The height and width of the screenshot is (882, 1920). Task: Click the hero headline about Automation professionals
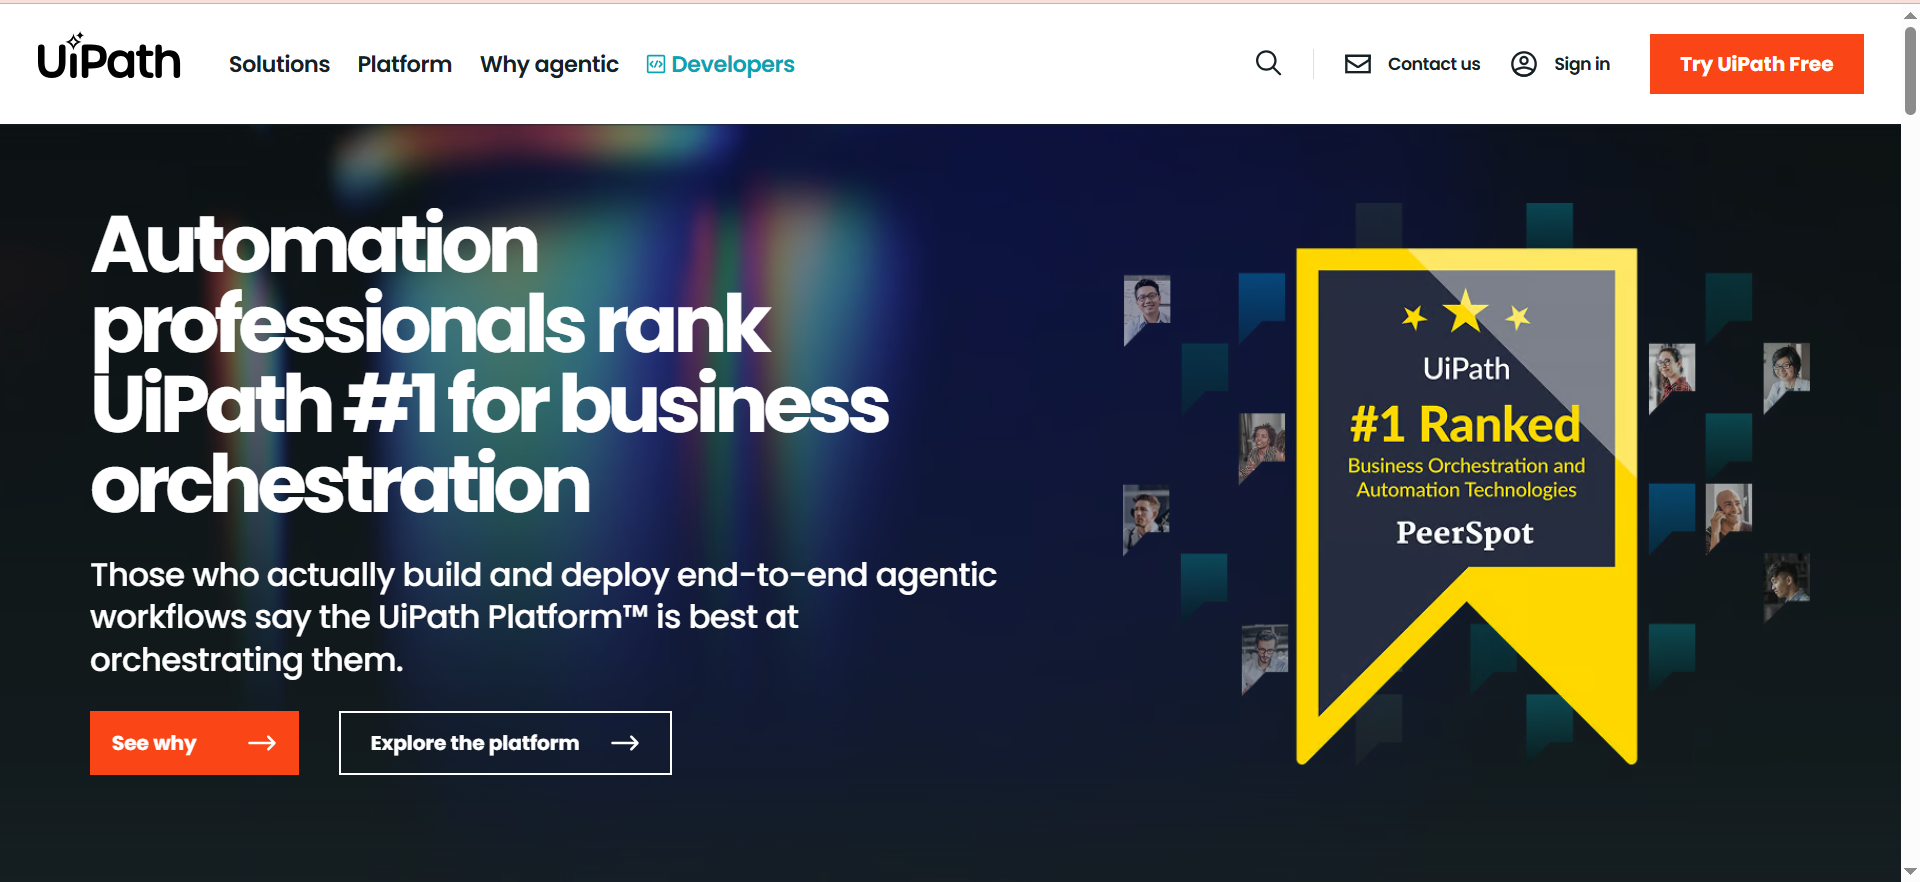(x=490, y=364)
